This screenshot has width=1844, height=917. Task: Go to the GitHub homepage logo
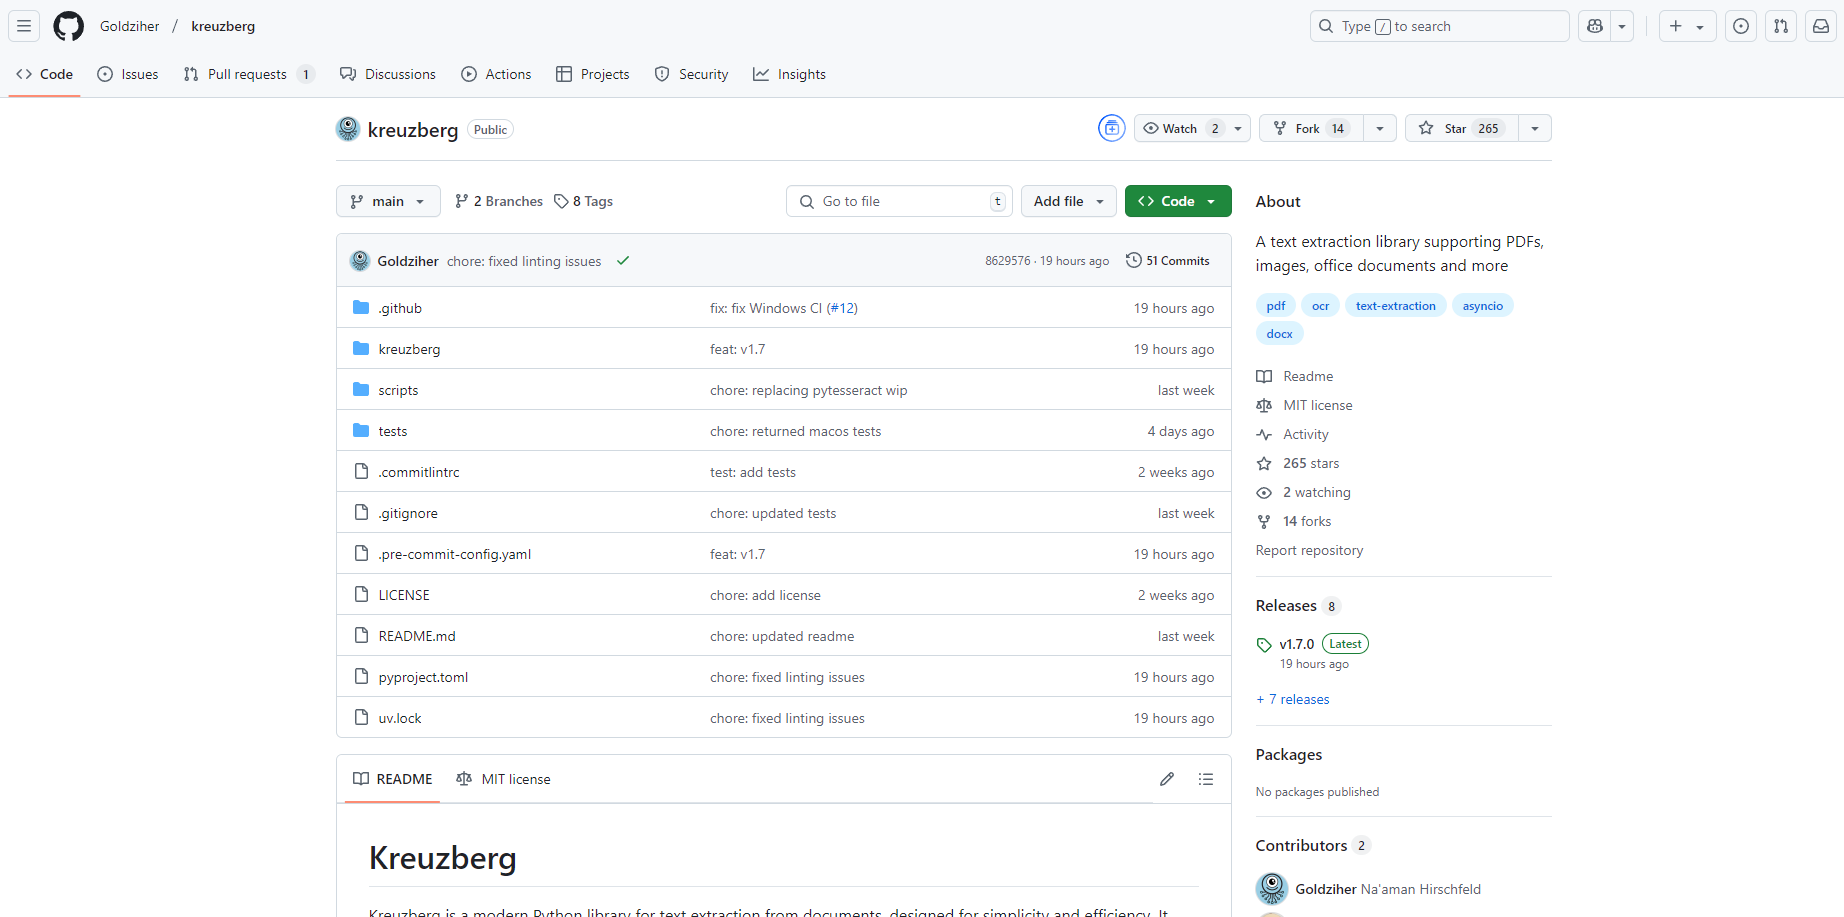[68, 26]
